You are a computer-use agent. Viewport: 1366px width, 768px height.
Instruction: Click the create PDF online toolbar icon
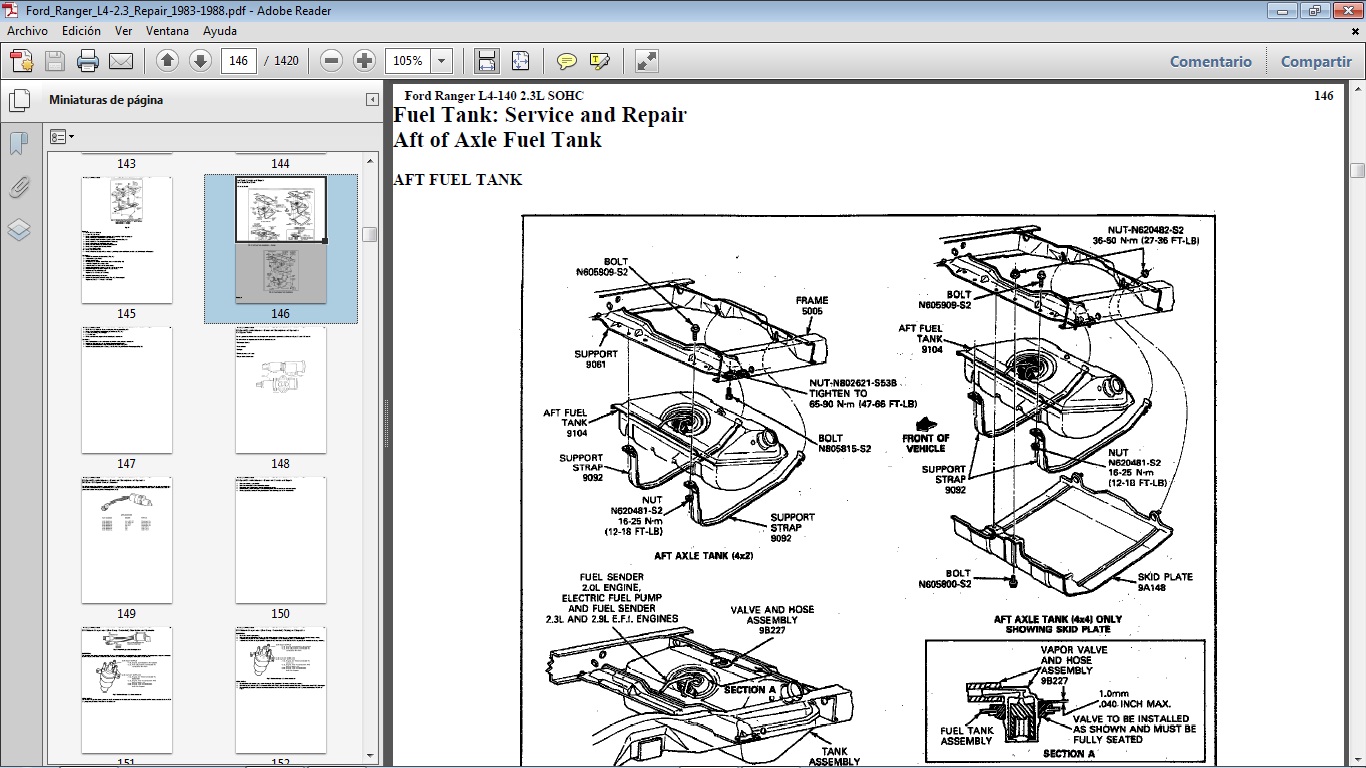[x=21, y=61]
